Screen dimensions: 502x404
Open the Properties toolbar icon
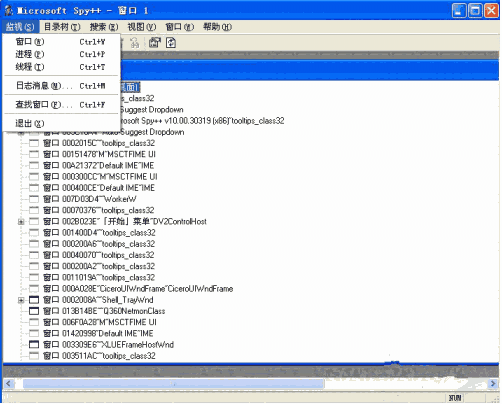pyautogui.click(x=154, y=43)
